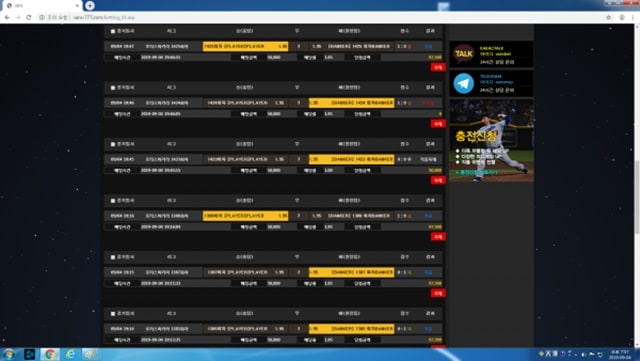Open a new browser tab with plus icon

90,5
